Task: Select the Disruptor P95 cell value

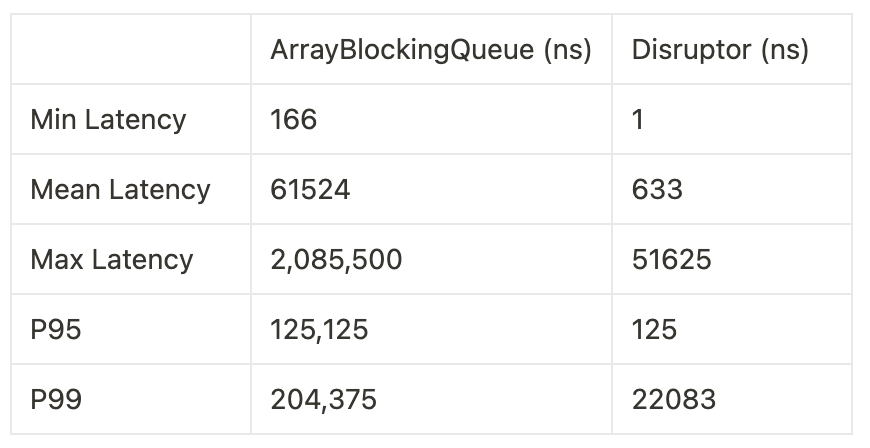Action: (x=654, y=329)
